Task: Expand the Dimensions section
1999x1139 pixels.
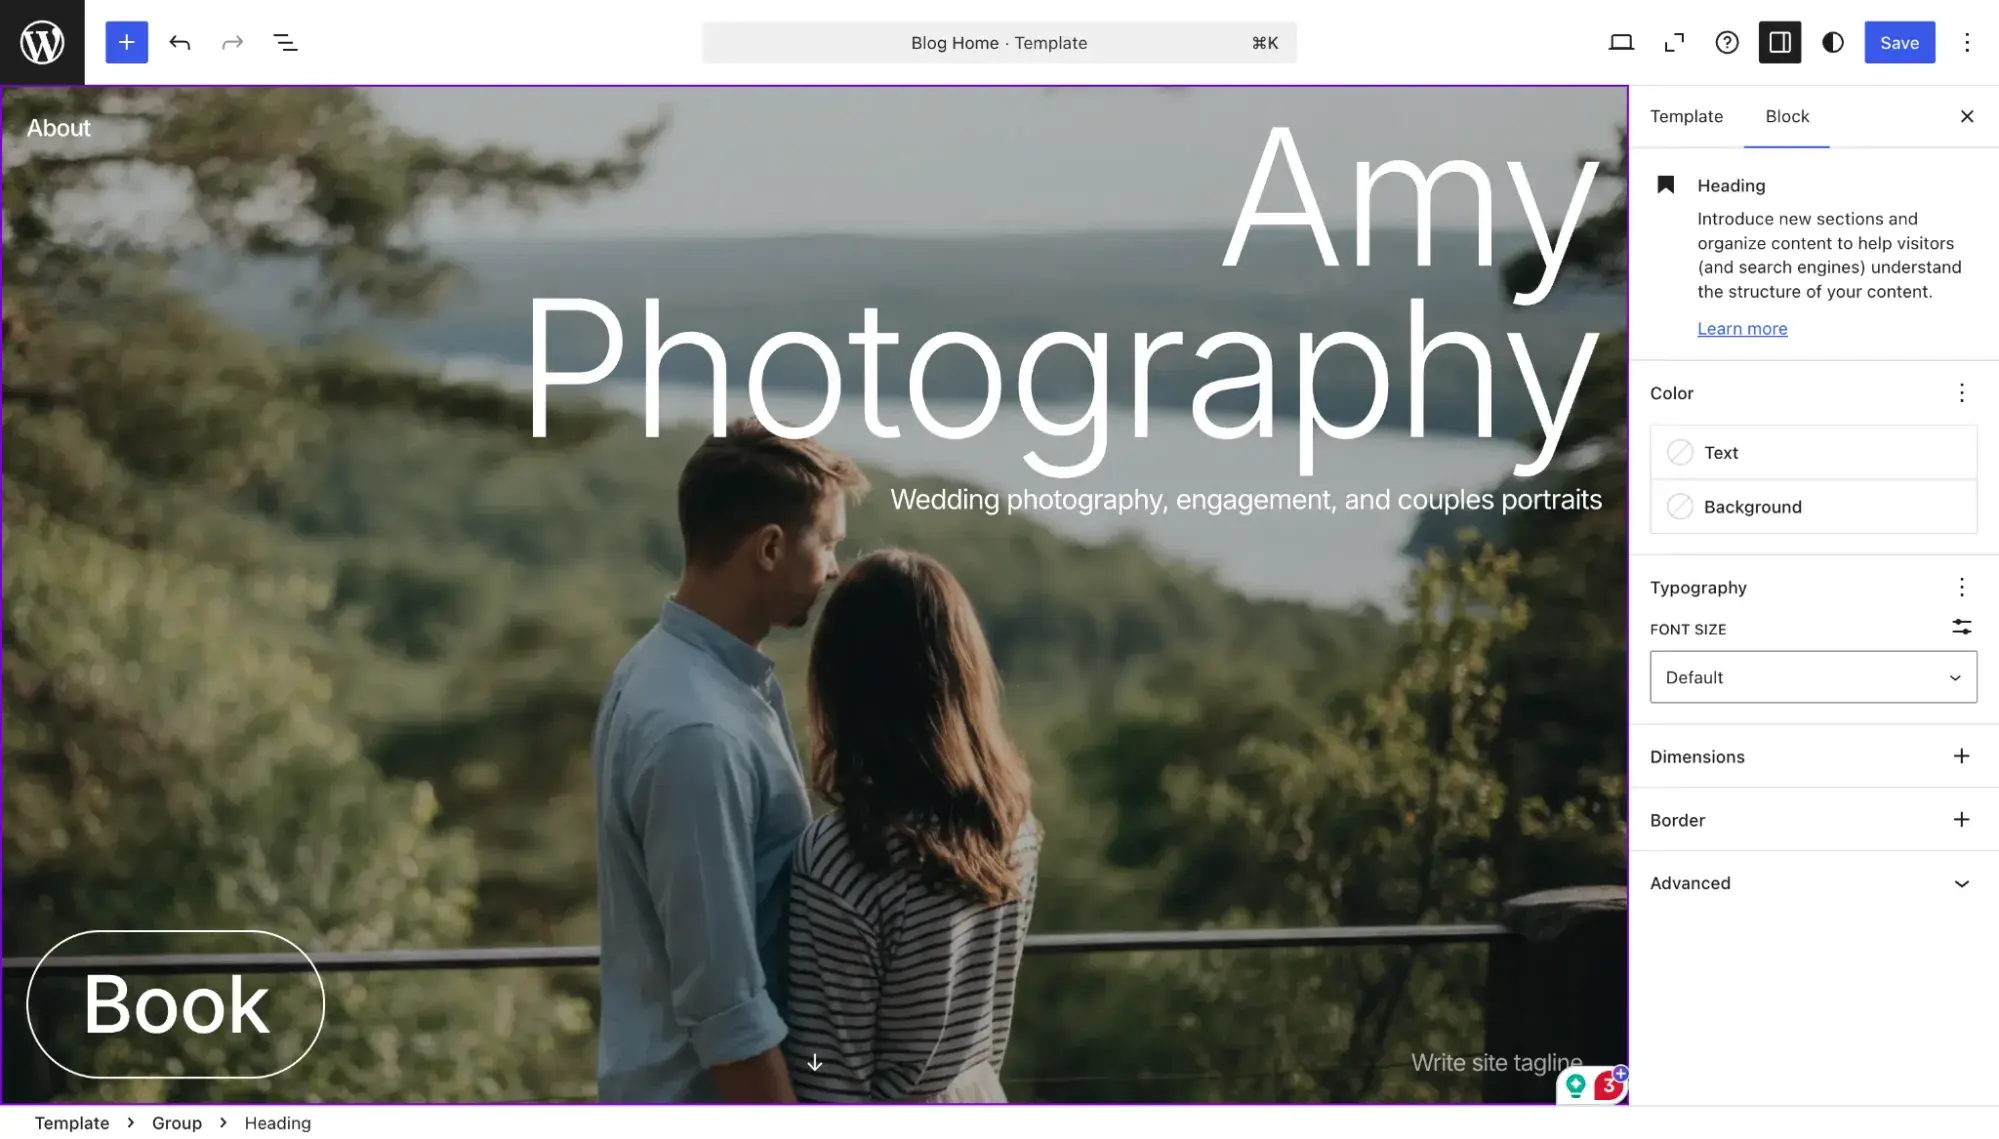Action: click(1961, 757)
